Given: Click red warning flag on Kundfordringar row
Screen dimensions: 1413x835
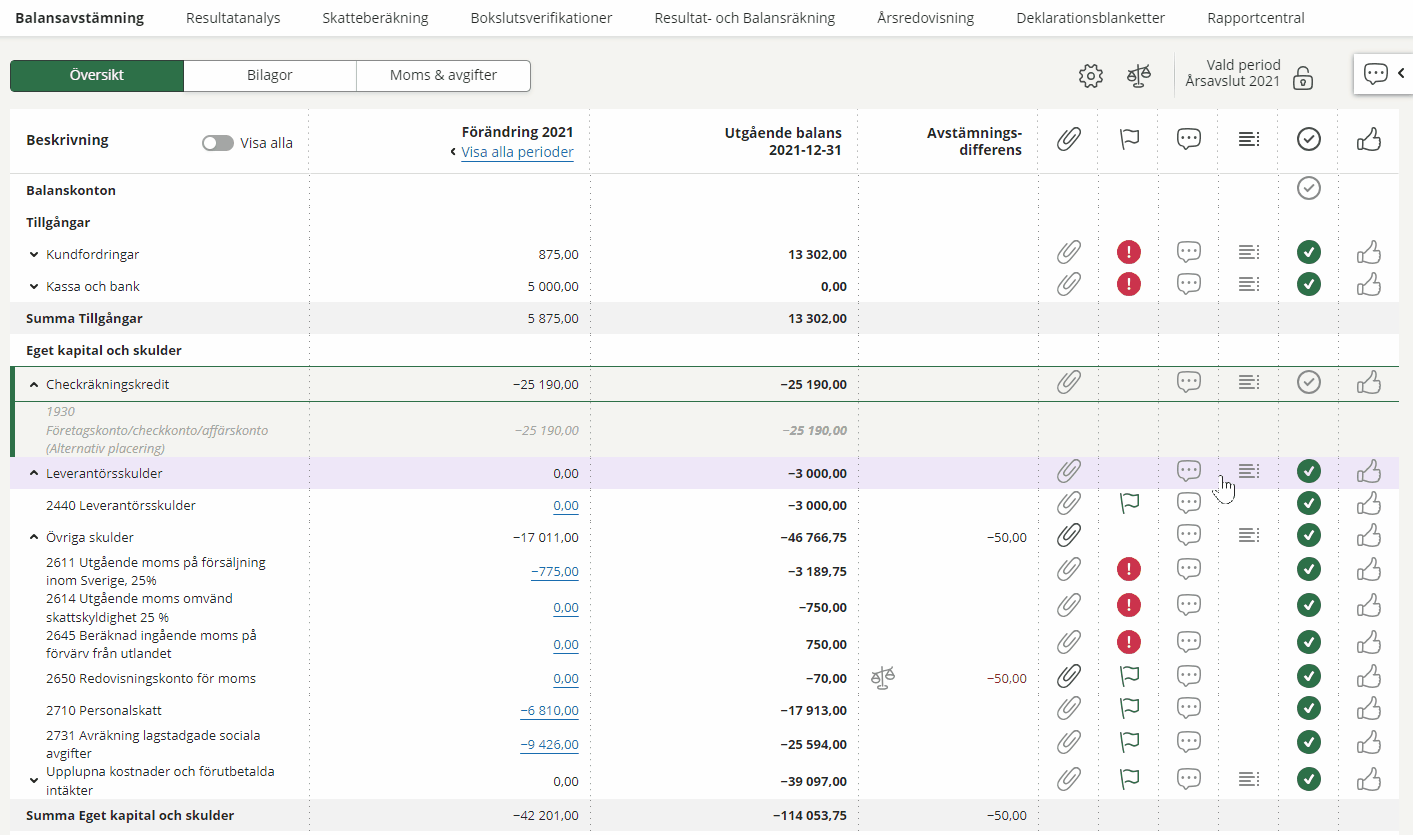Looking at the screenshot, I should pyautogui.click(x=1129, y=252).
